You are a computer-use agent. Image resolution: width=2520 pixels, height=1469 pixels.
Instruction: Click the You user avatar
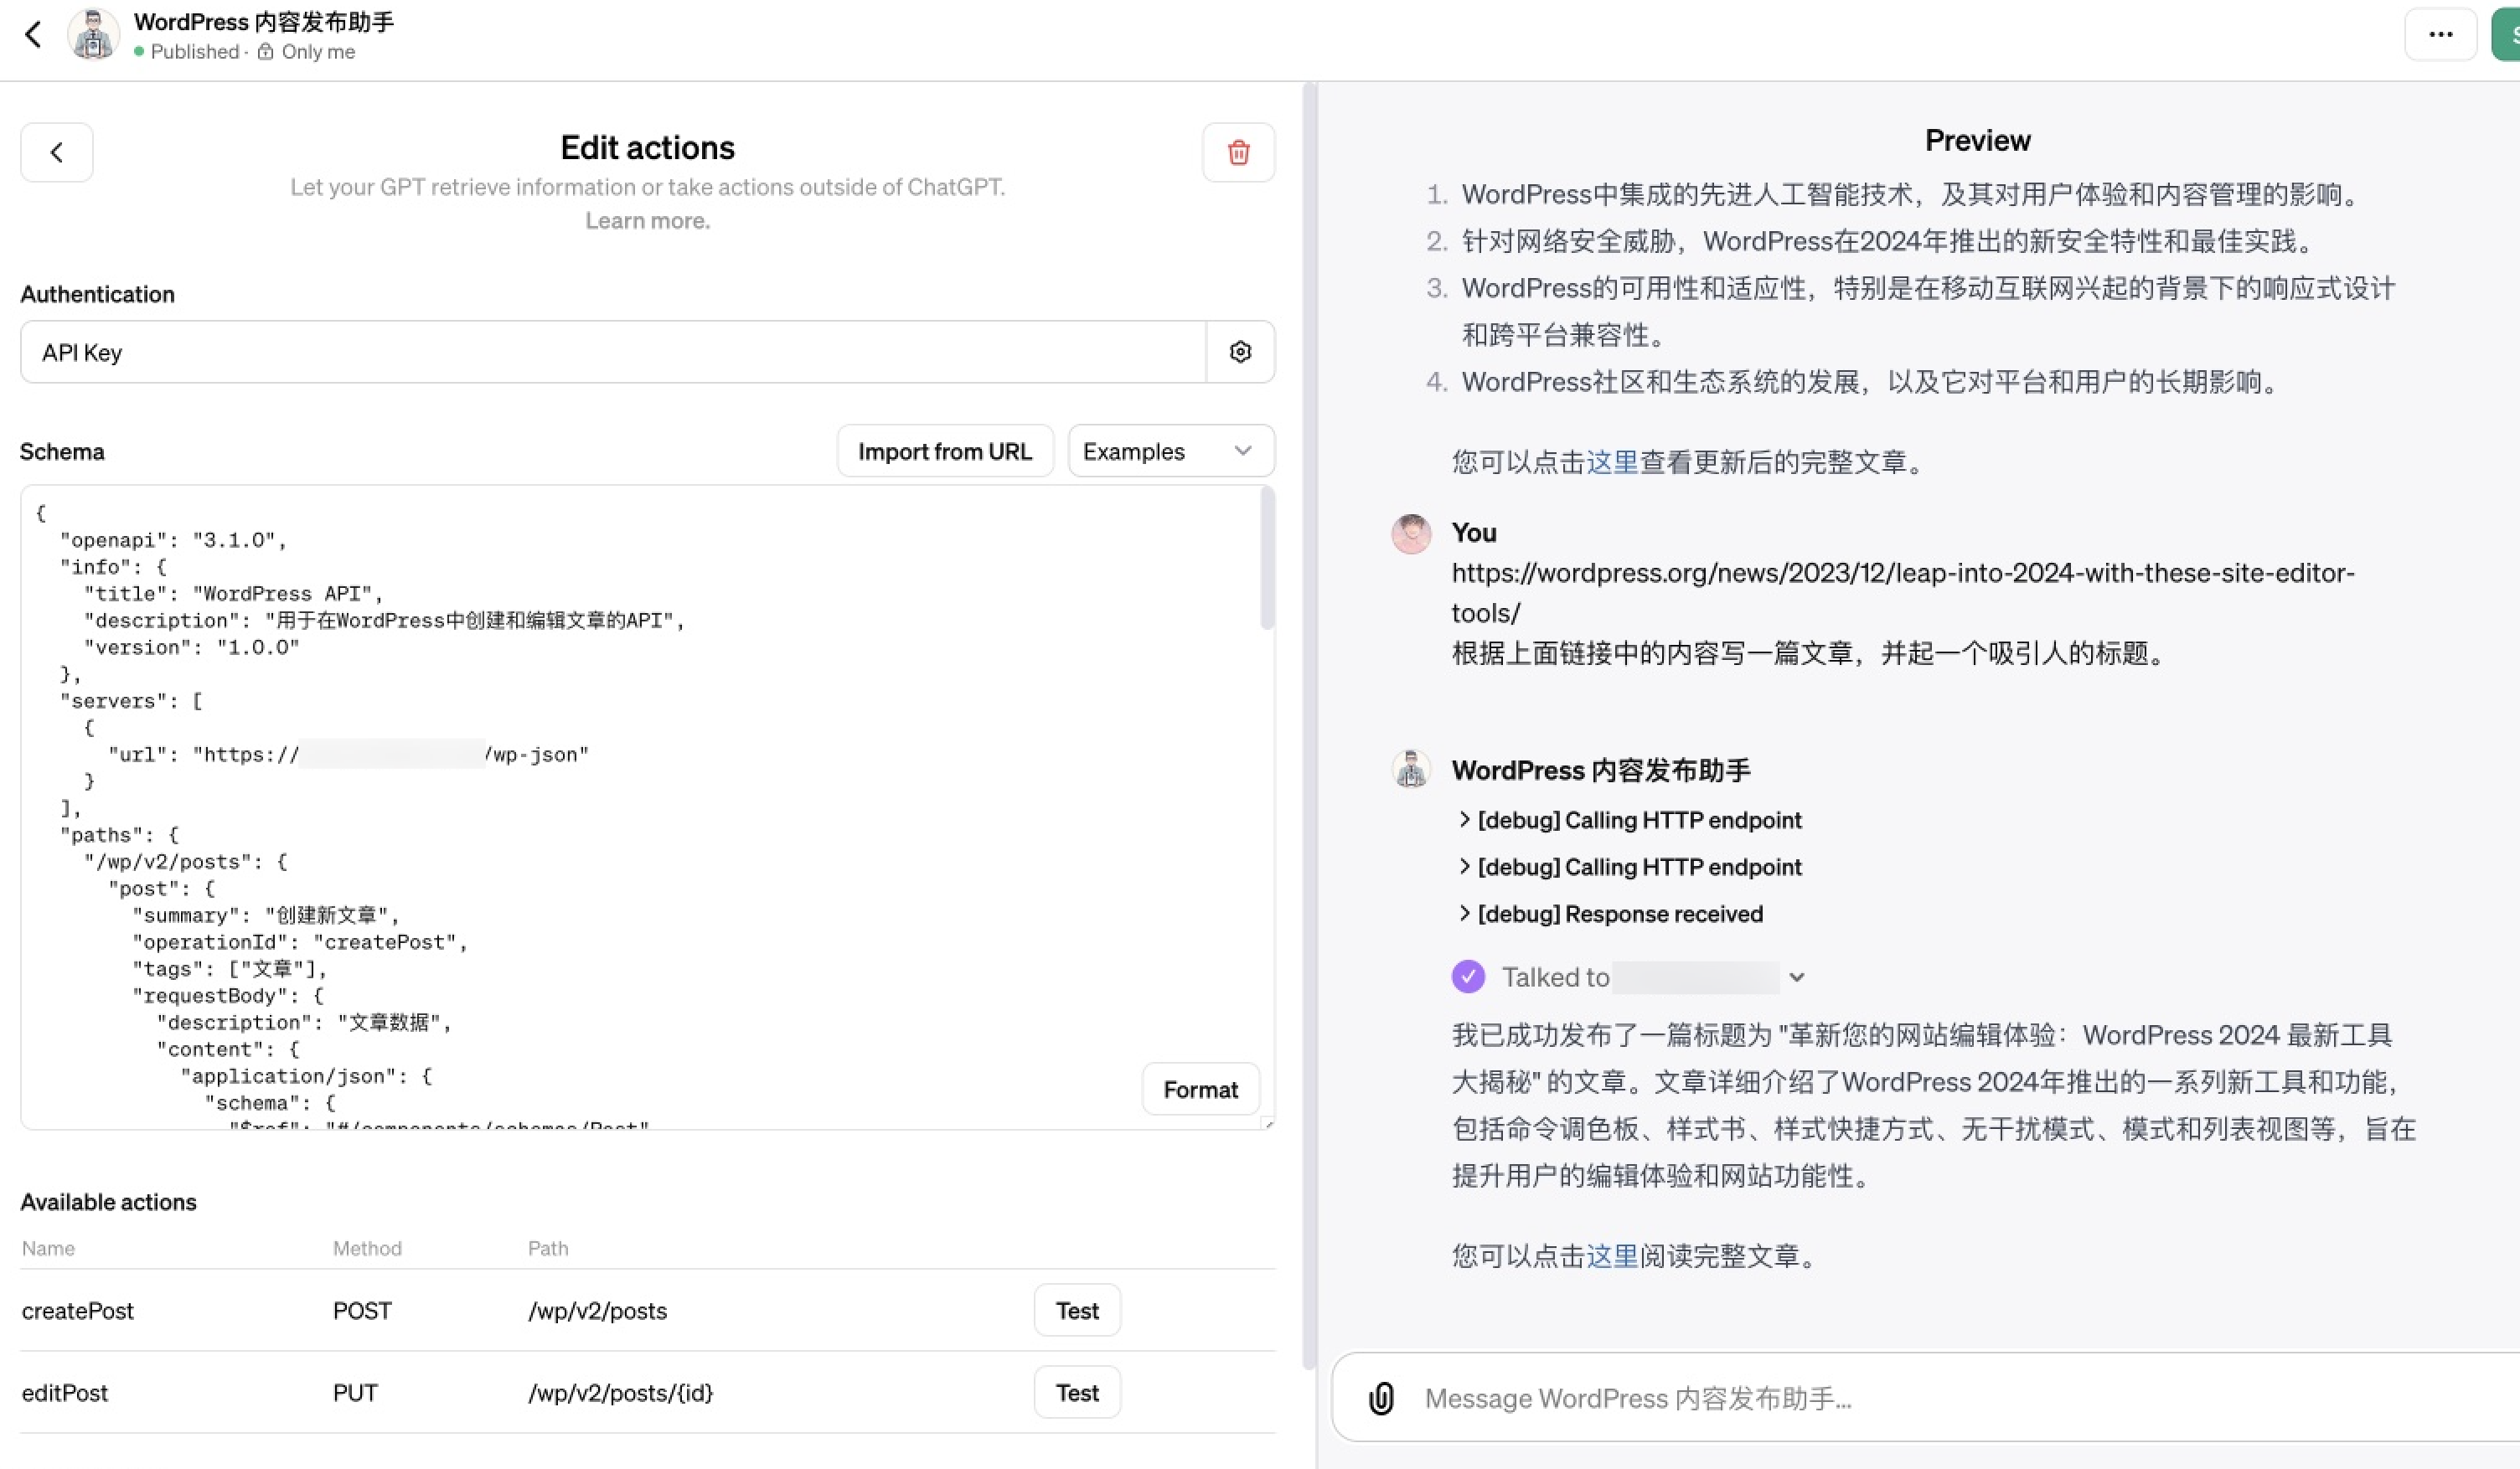[1411, 534]
